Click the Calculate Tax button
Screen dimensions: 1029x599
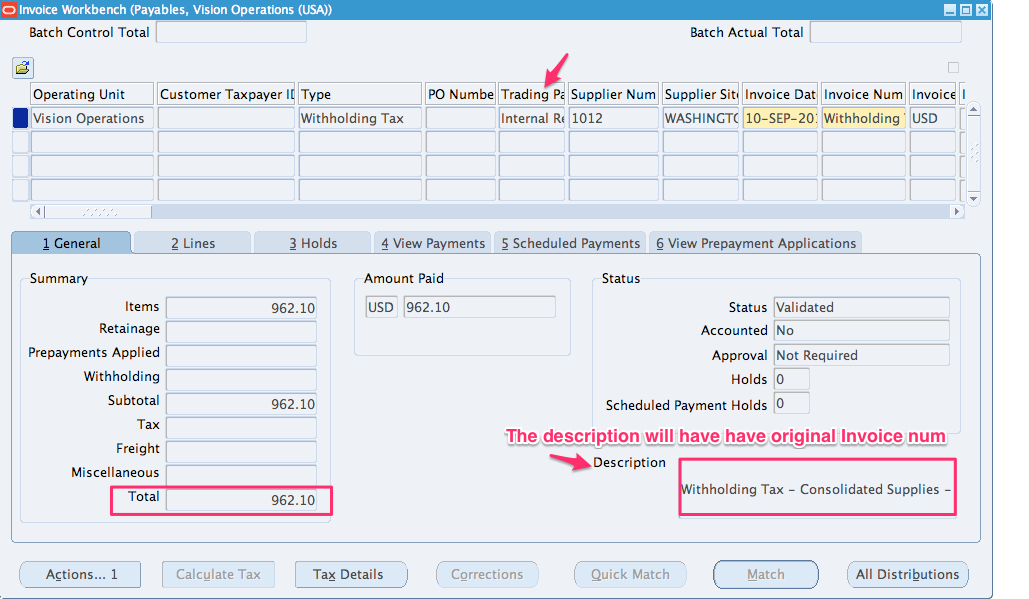[219, 574]
